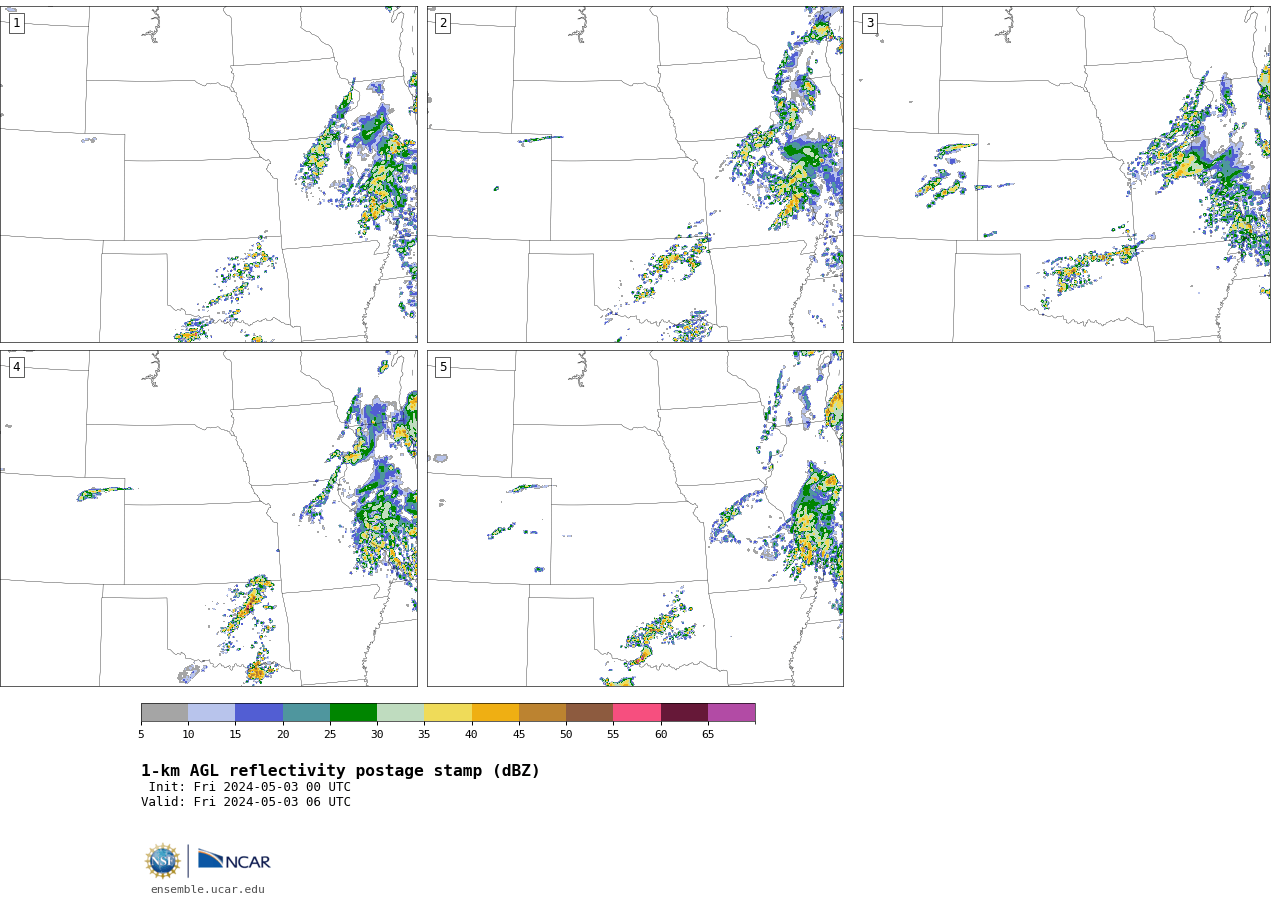Image resolution: width=1280 pixels, height=901 pixels.
Task: Click the light blue 10-15 dBZ swatch
Action: pos(212,712)
